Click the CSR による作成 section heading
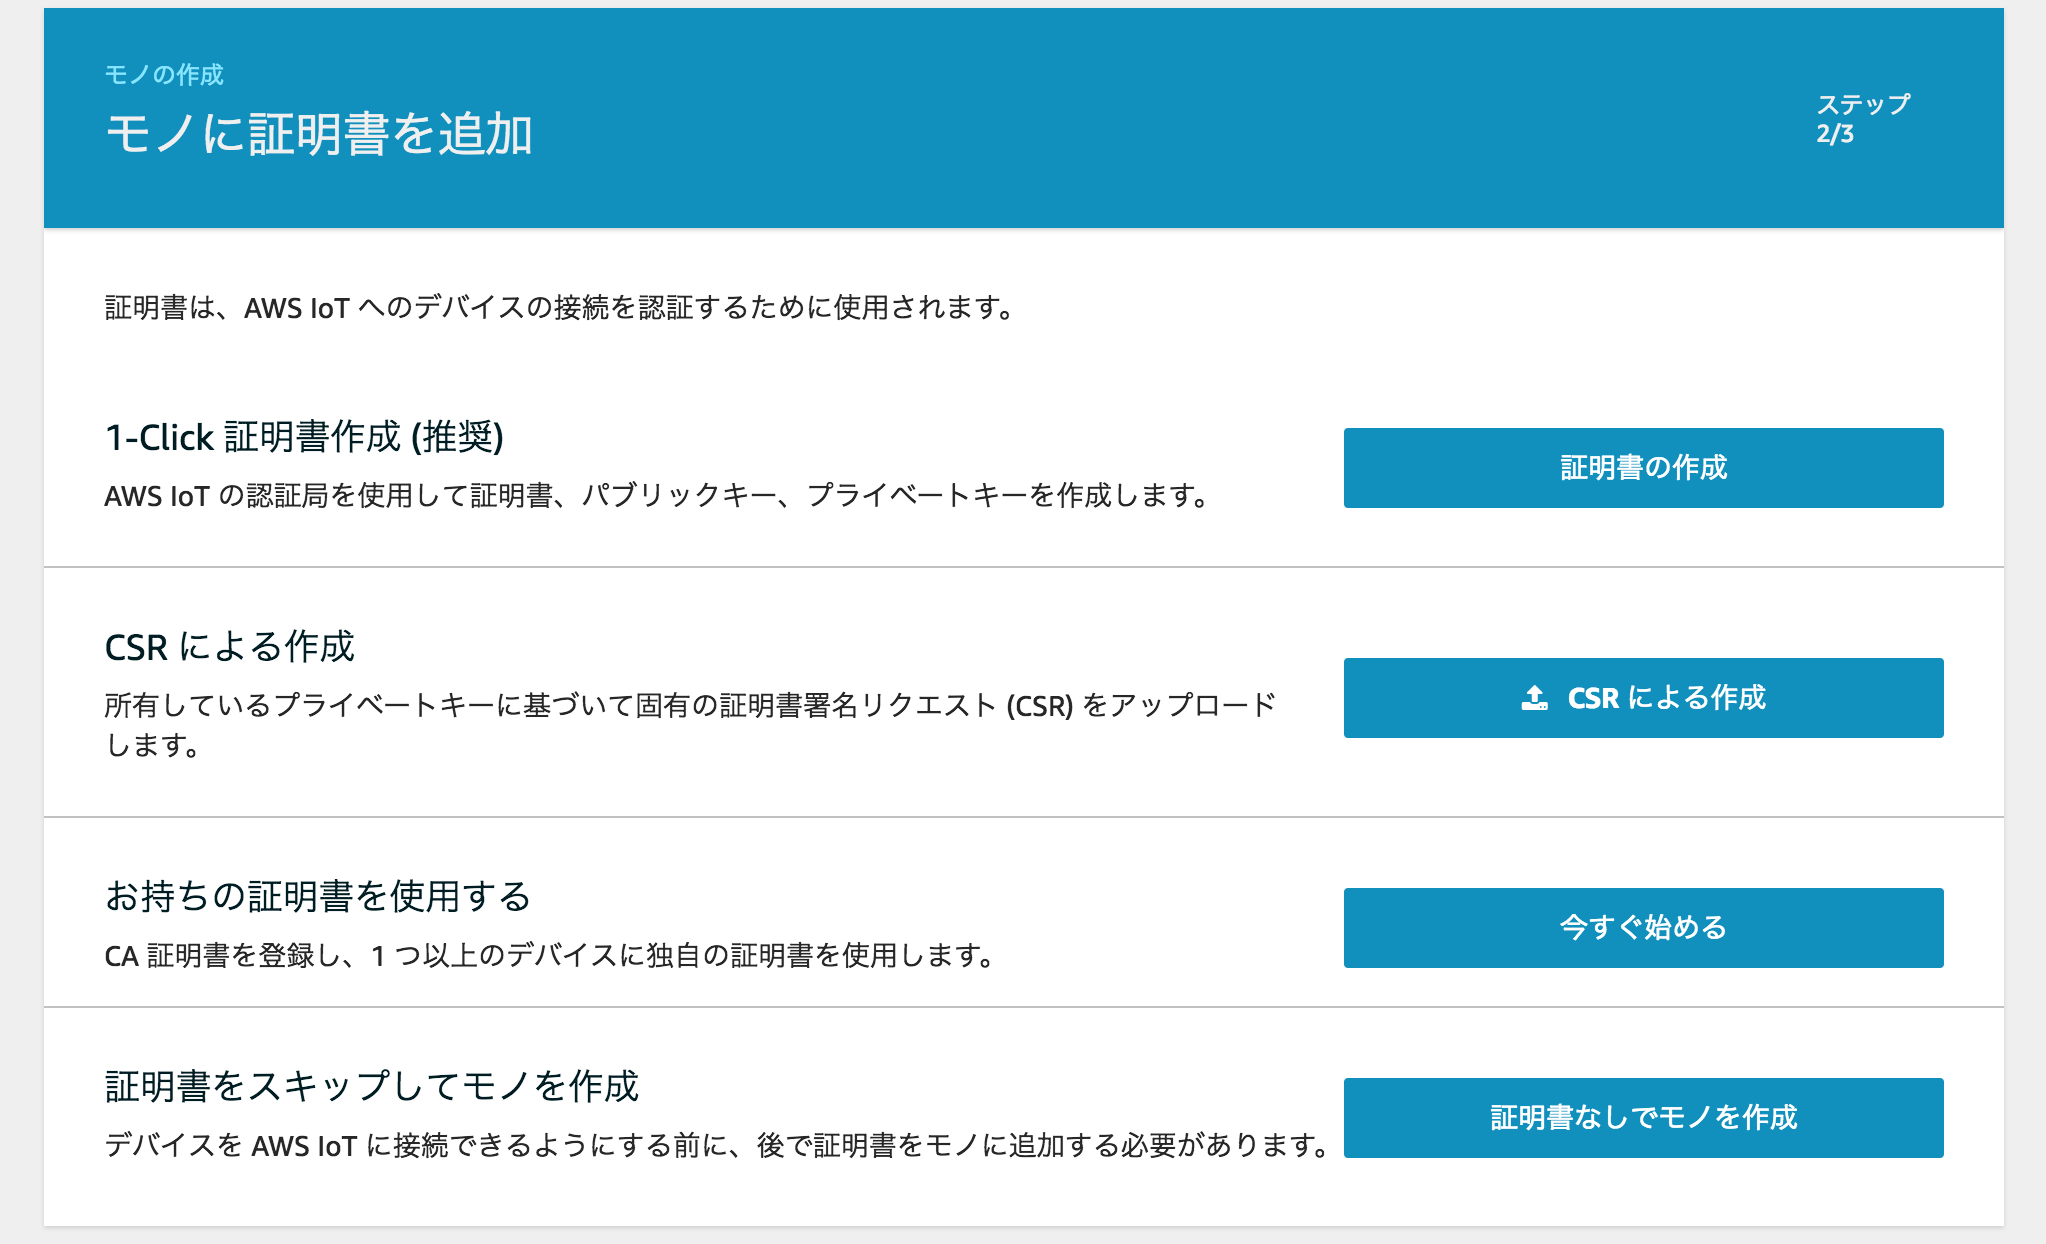 click(x=229, y=647)
